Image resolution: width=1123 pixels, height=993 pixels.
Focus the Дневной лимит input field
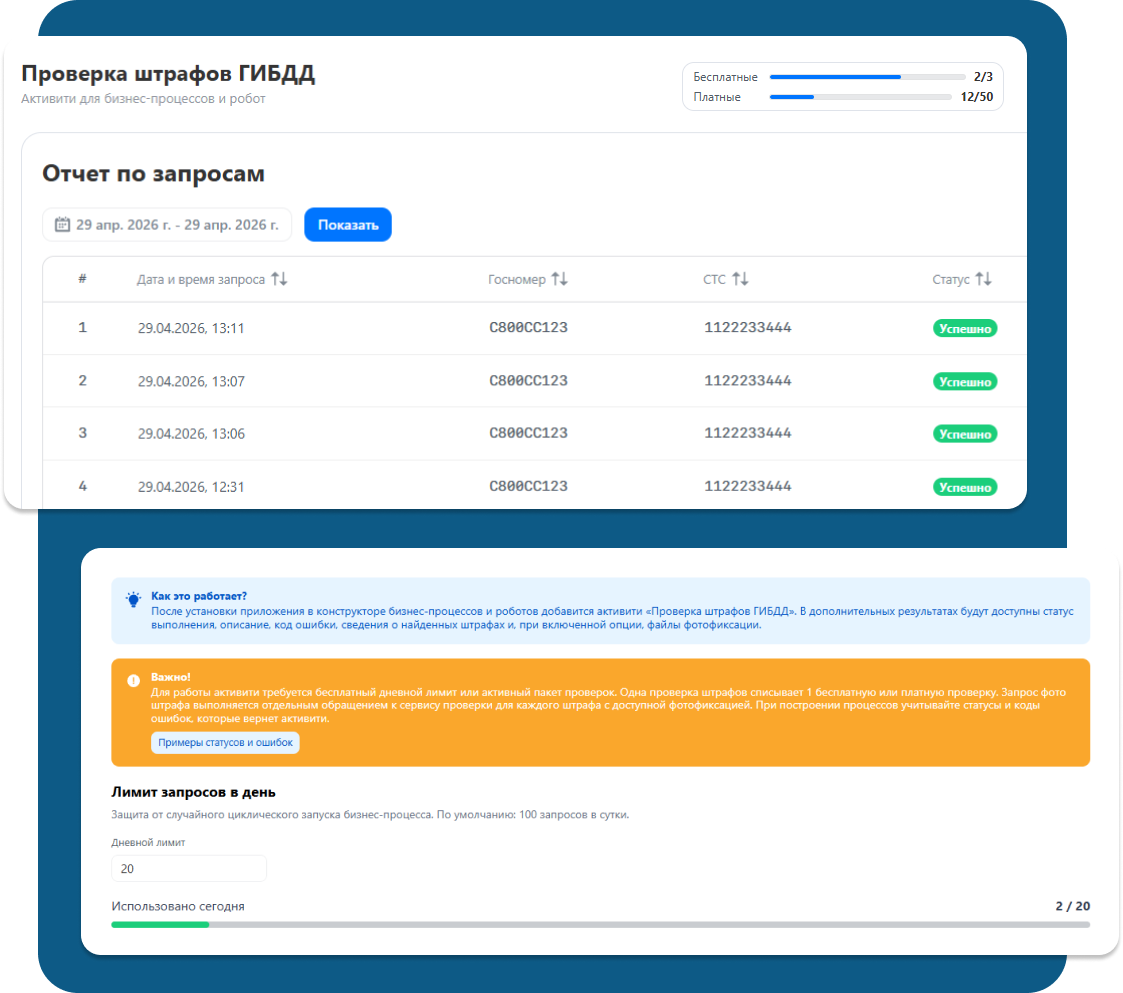[189, 868]
